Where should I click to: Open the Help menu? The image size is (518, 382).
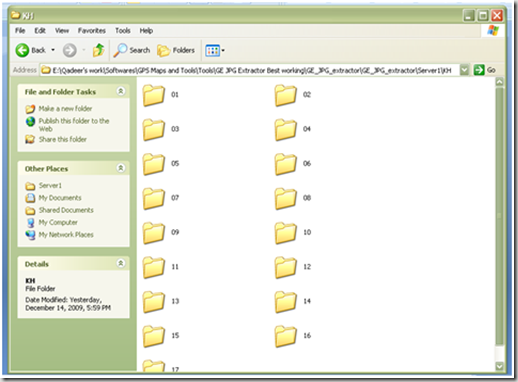(x=146, y=31)
